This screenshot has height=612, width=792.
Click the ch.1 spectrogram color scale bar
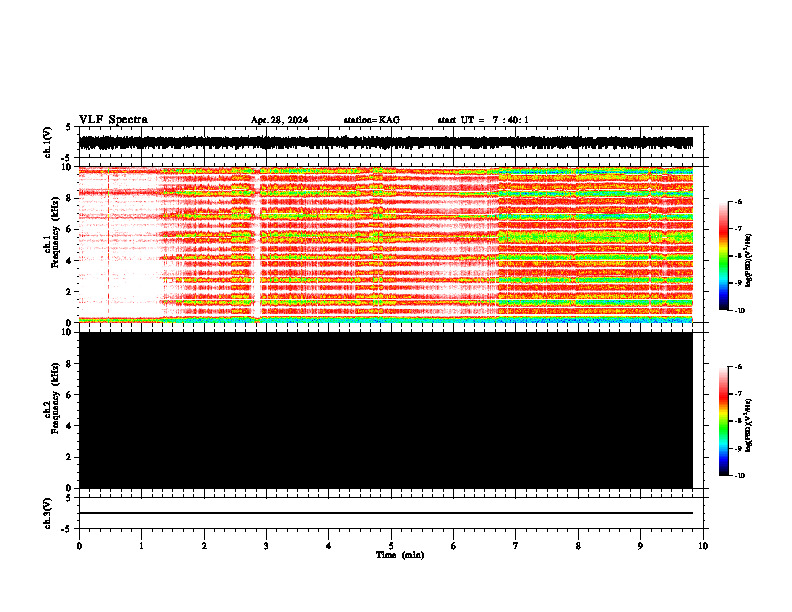pos(723,256)
